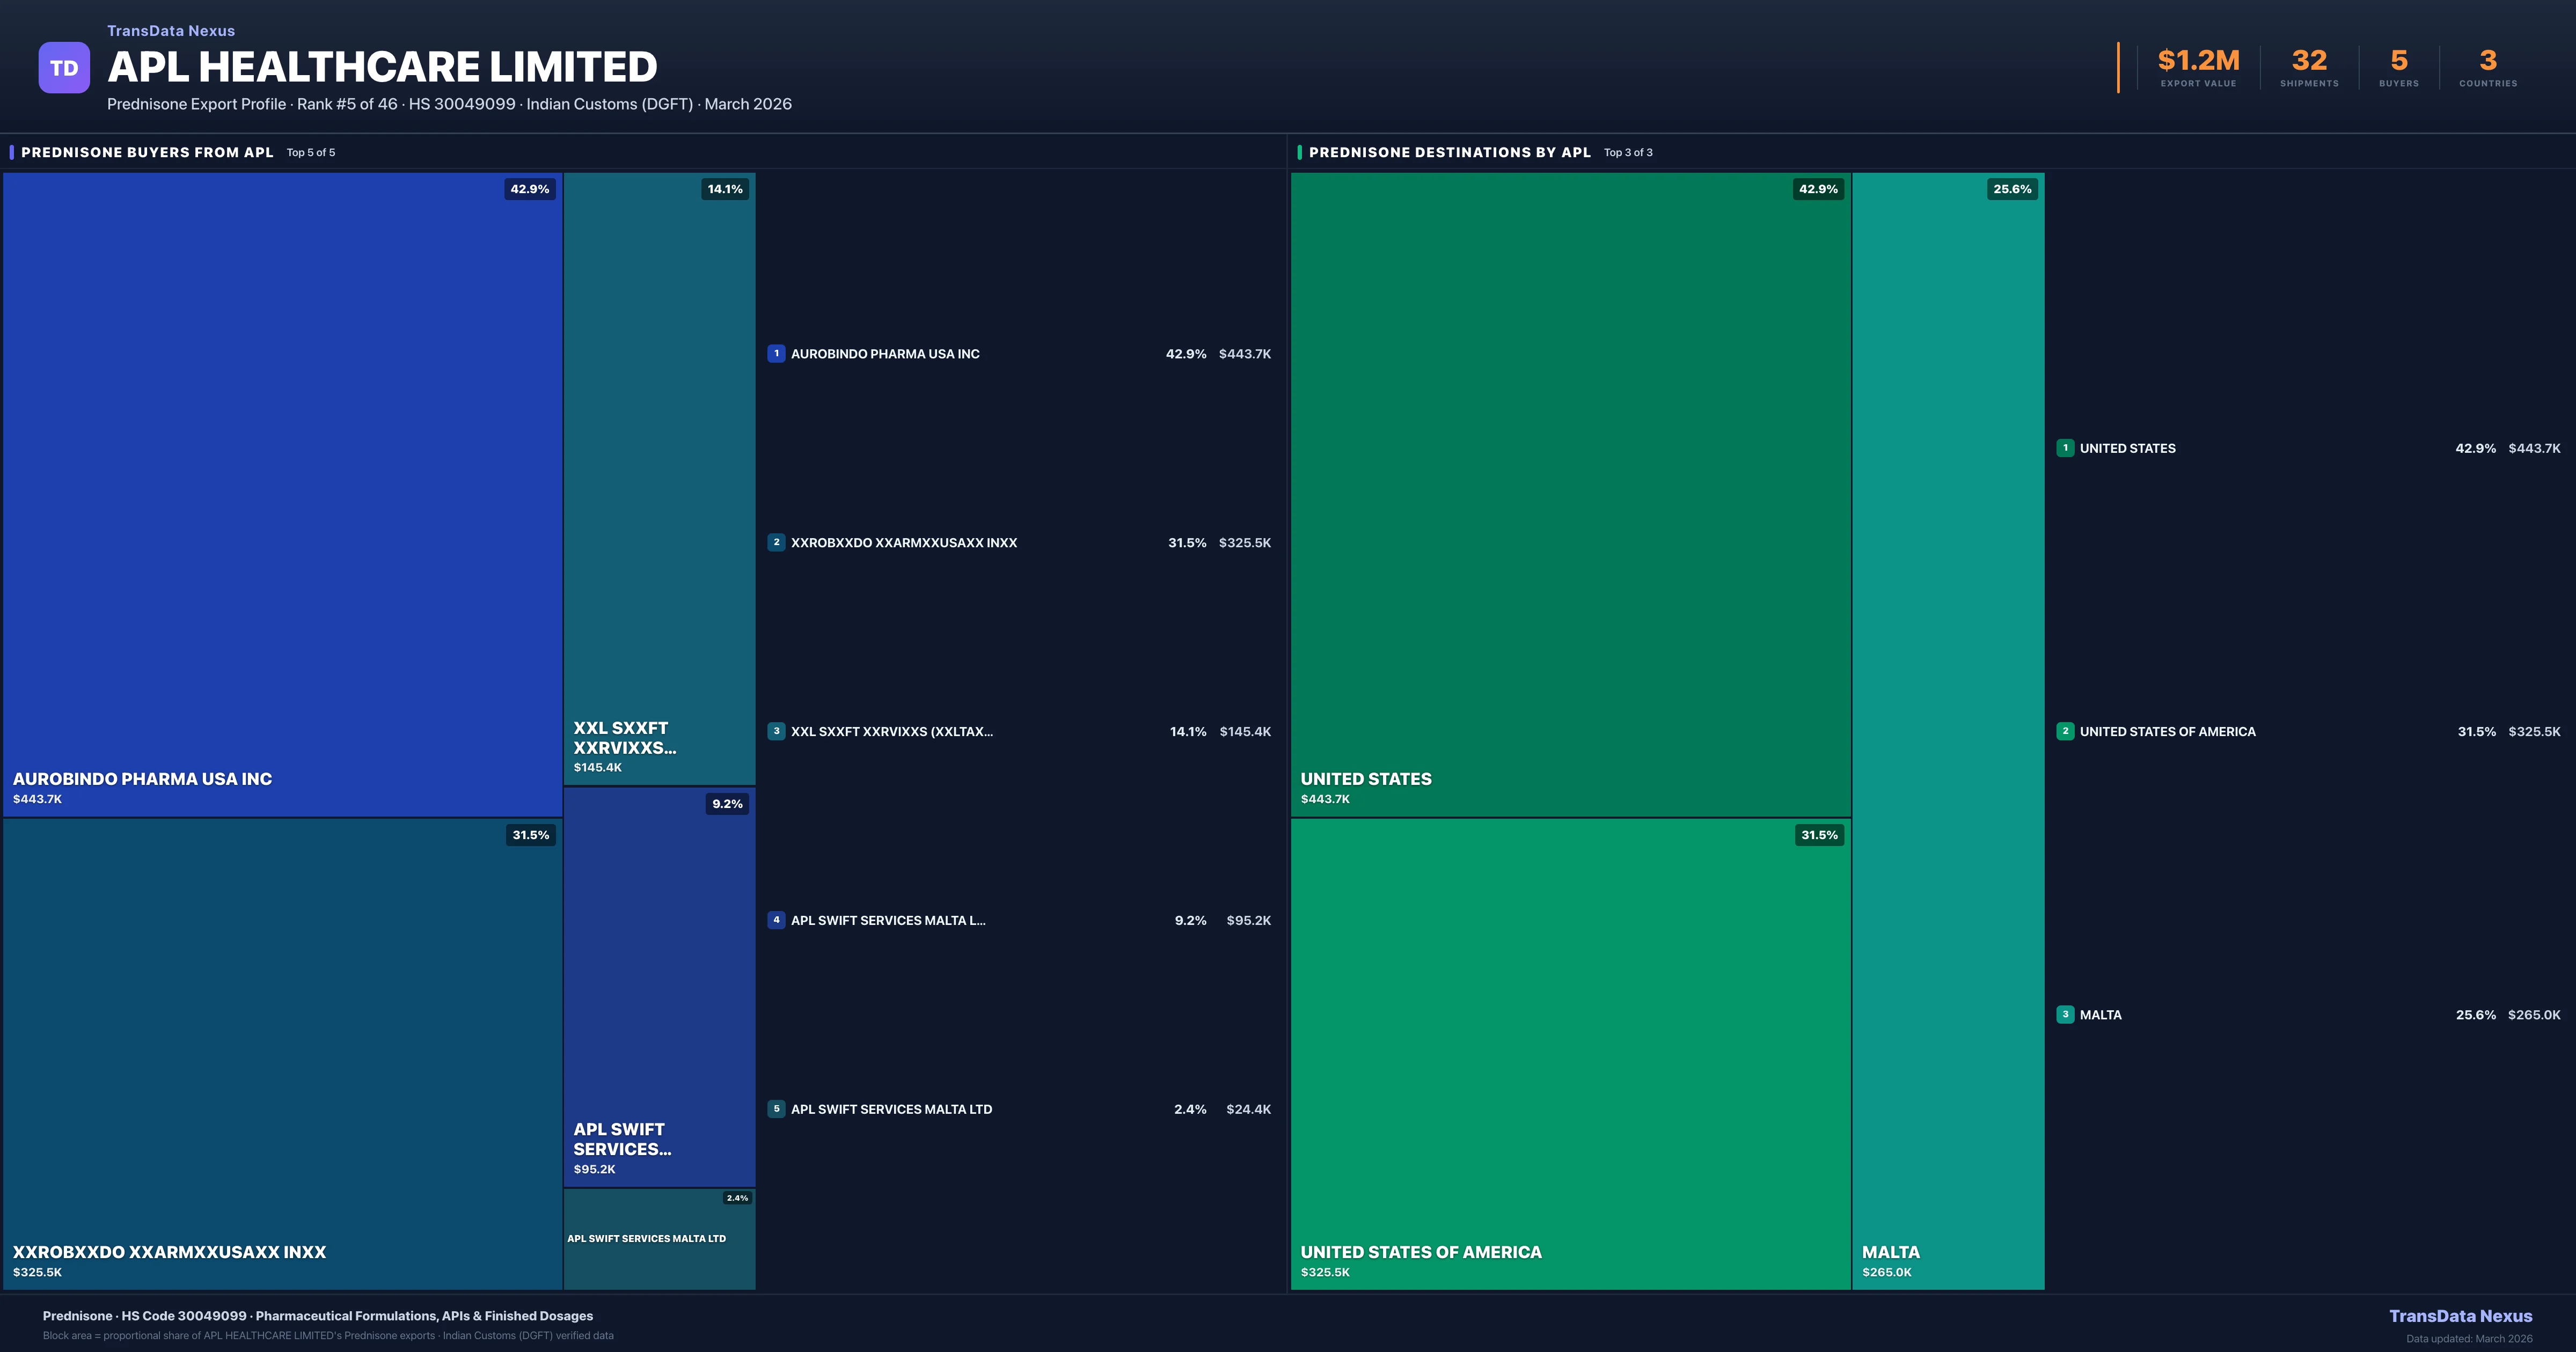This screenshot has width=2576, height=1352.
Task: Expand the Top 3 of 3 destinations list
Action: 1628,152
